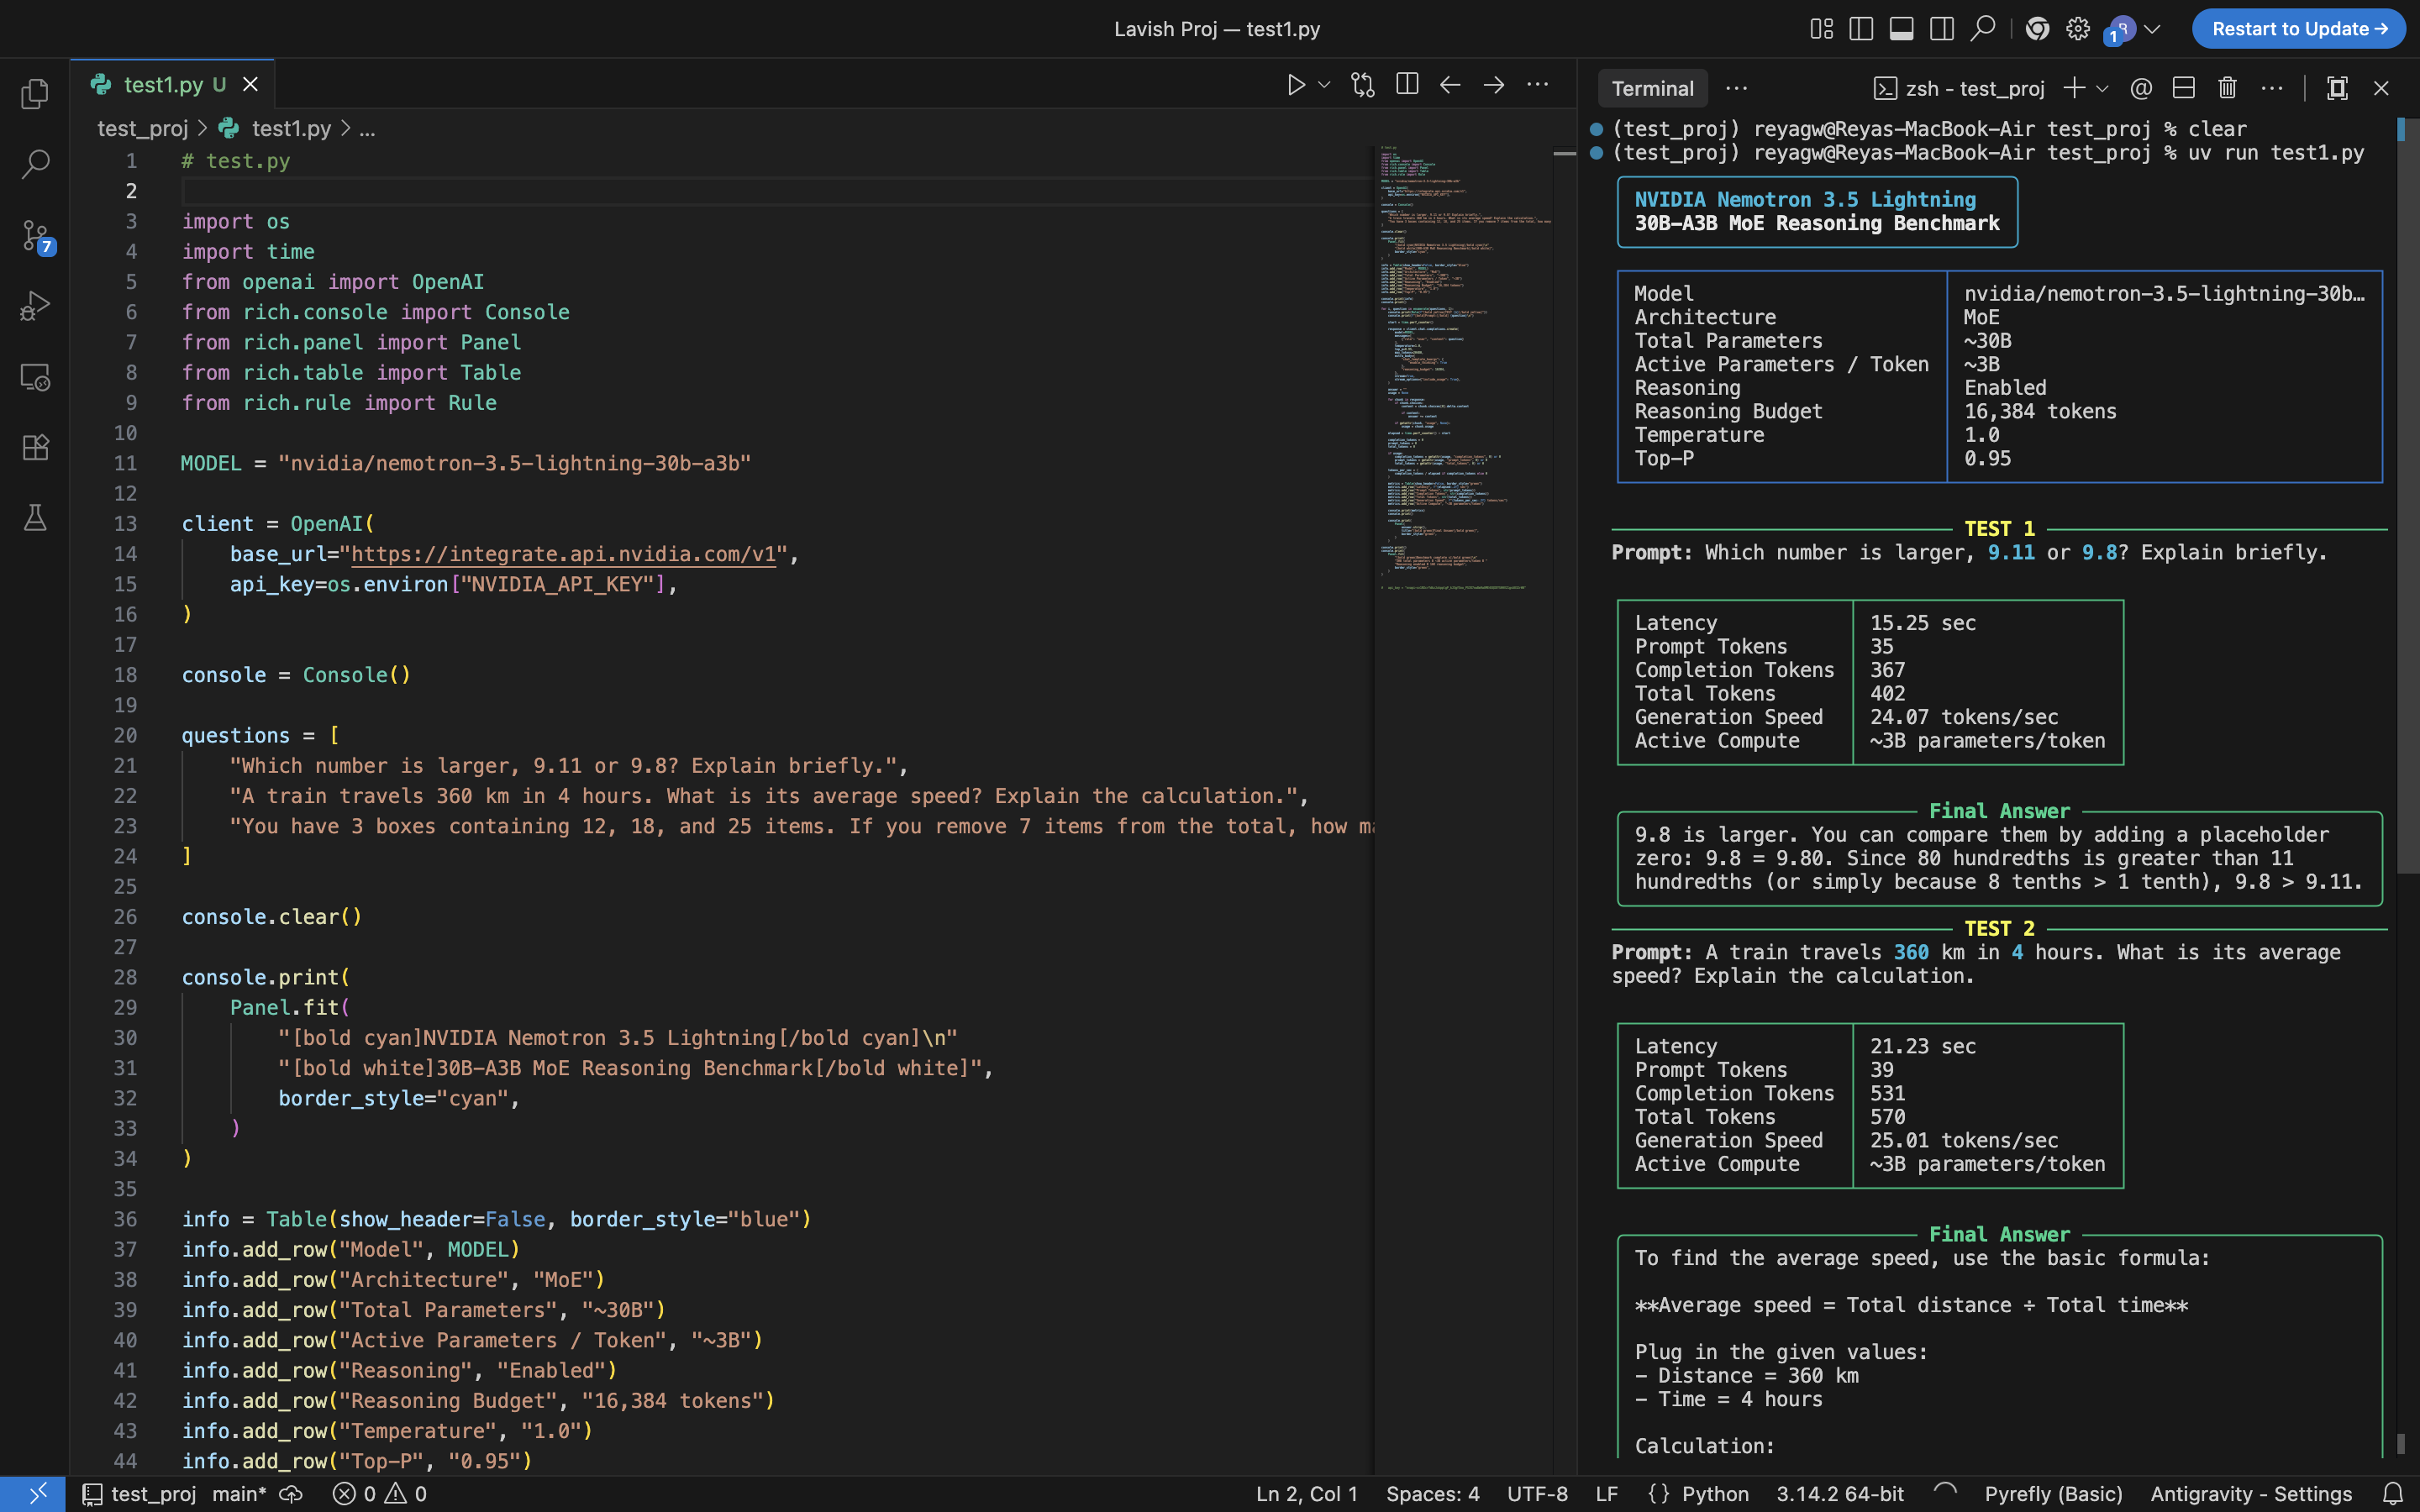Screen dimensions: 2420x1512
Task: Navigate back with the left arrow
Action: tap(1450, 85)
